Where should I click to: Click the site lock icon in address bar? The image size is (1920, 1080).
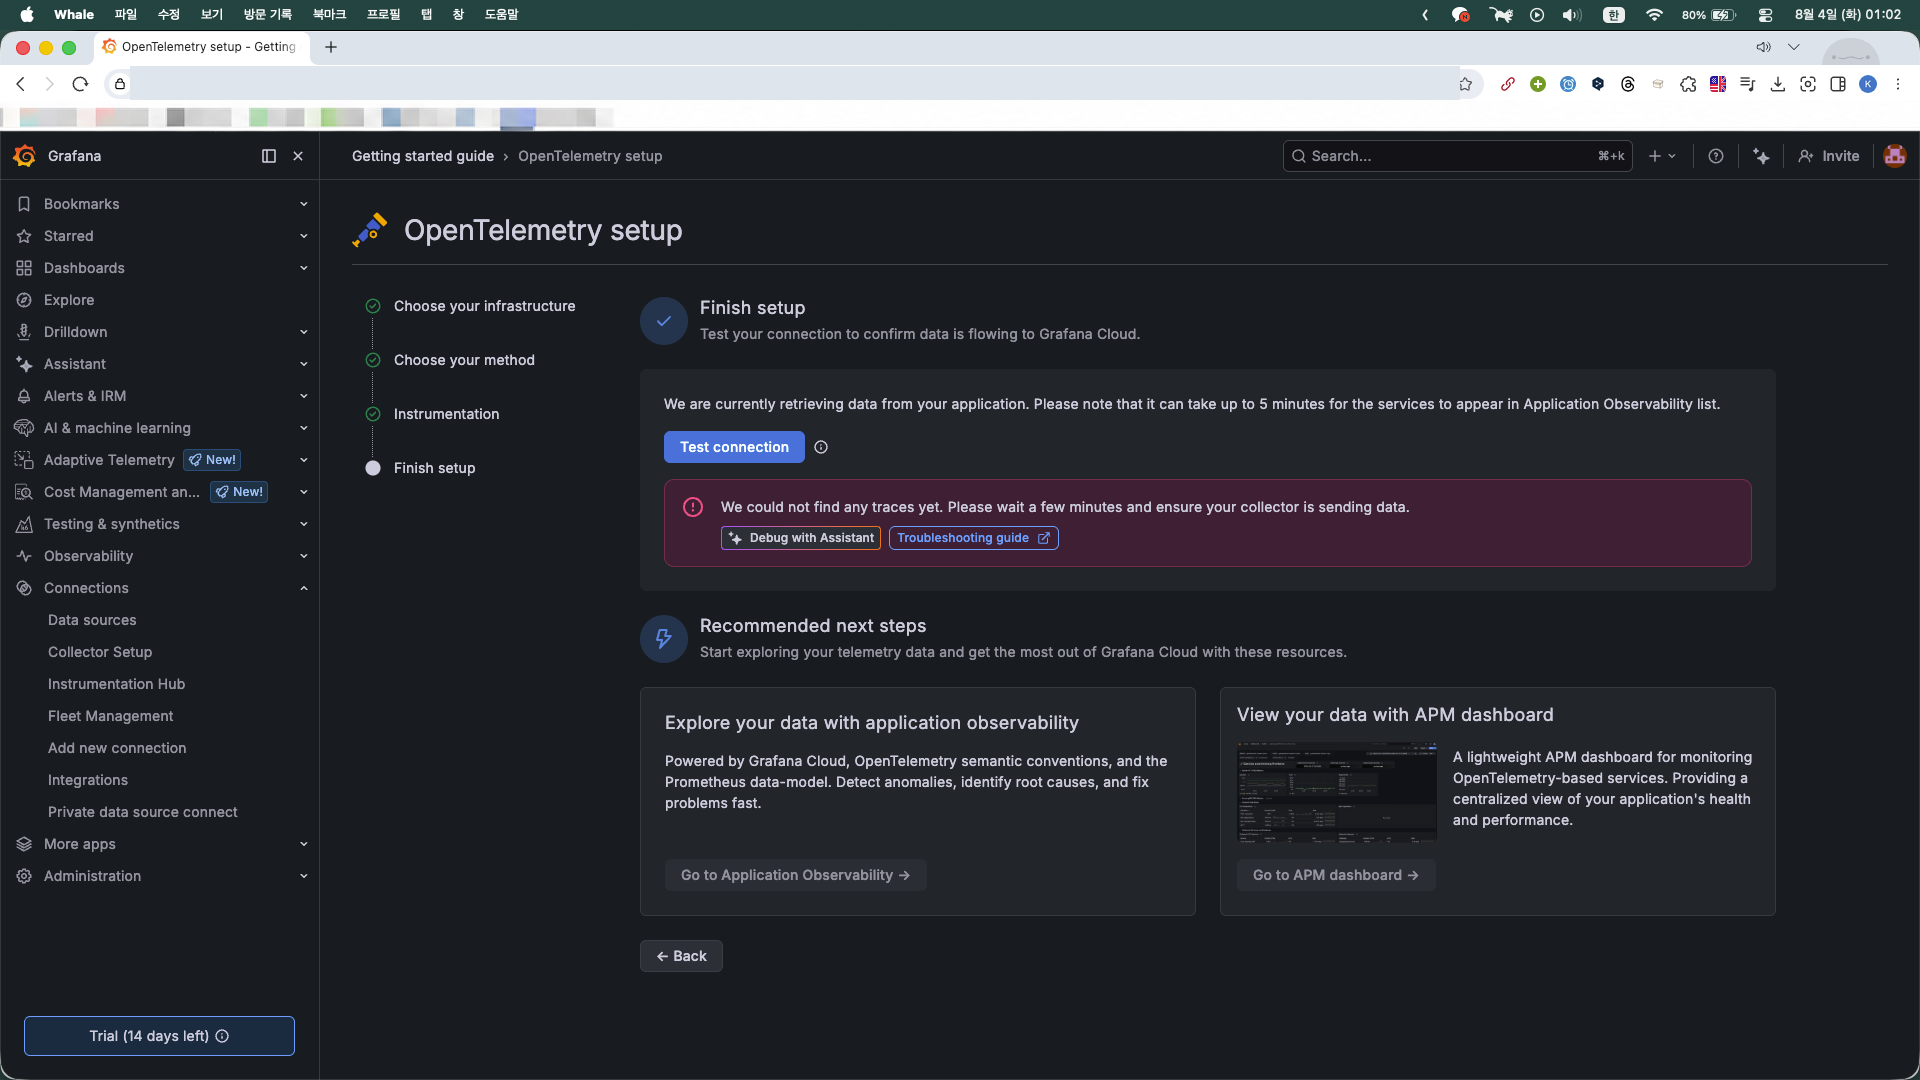tap(120, 84)
